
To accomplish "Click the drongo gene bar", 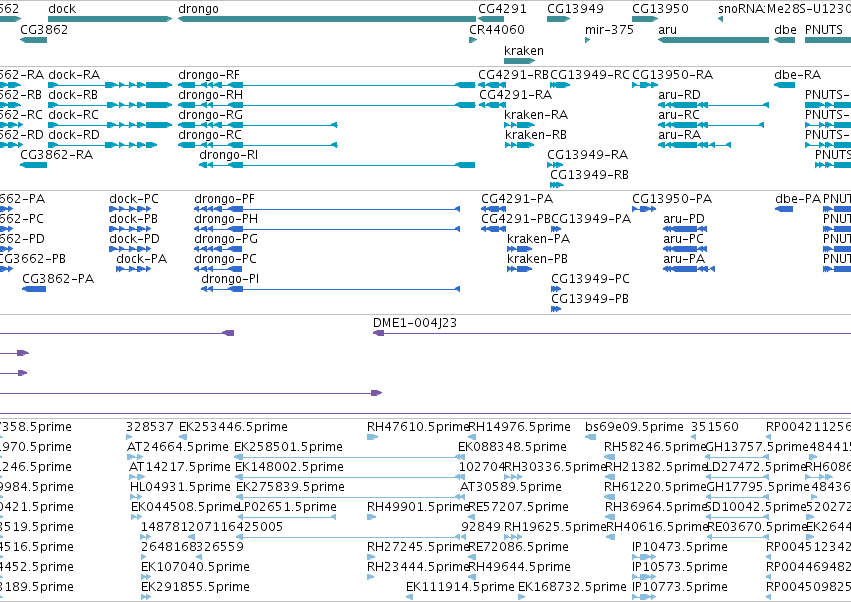I will (x=327, y=19).
